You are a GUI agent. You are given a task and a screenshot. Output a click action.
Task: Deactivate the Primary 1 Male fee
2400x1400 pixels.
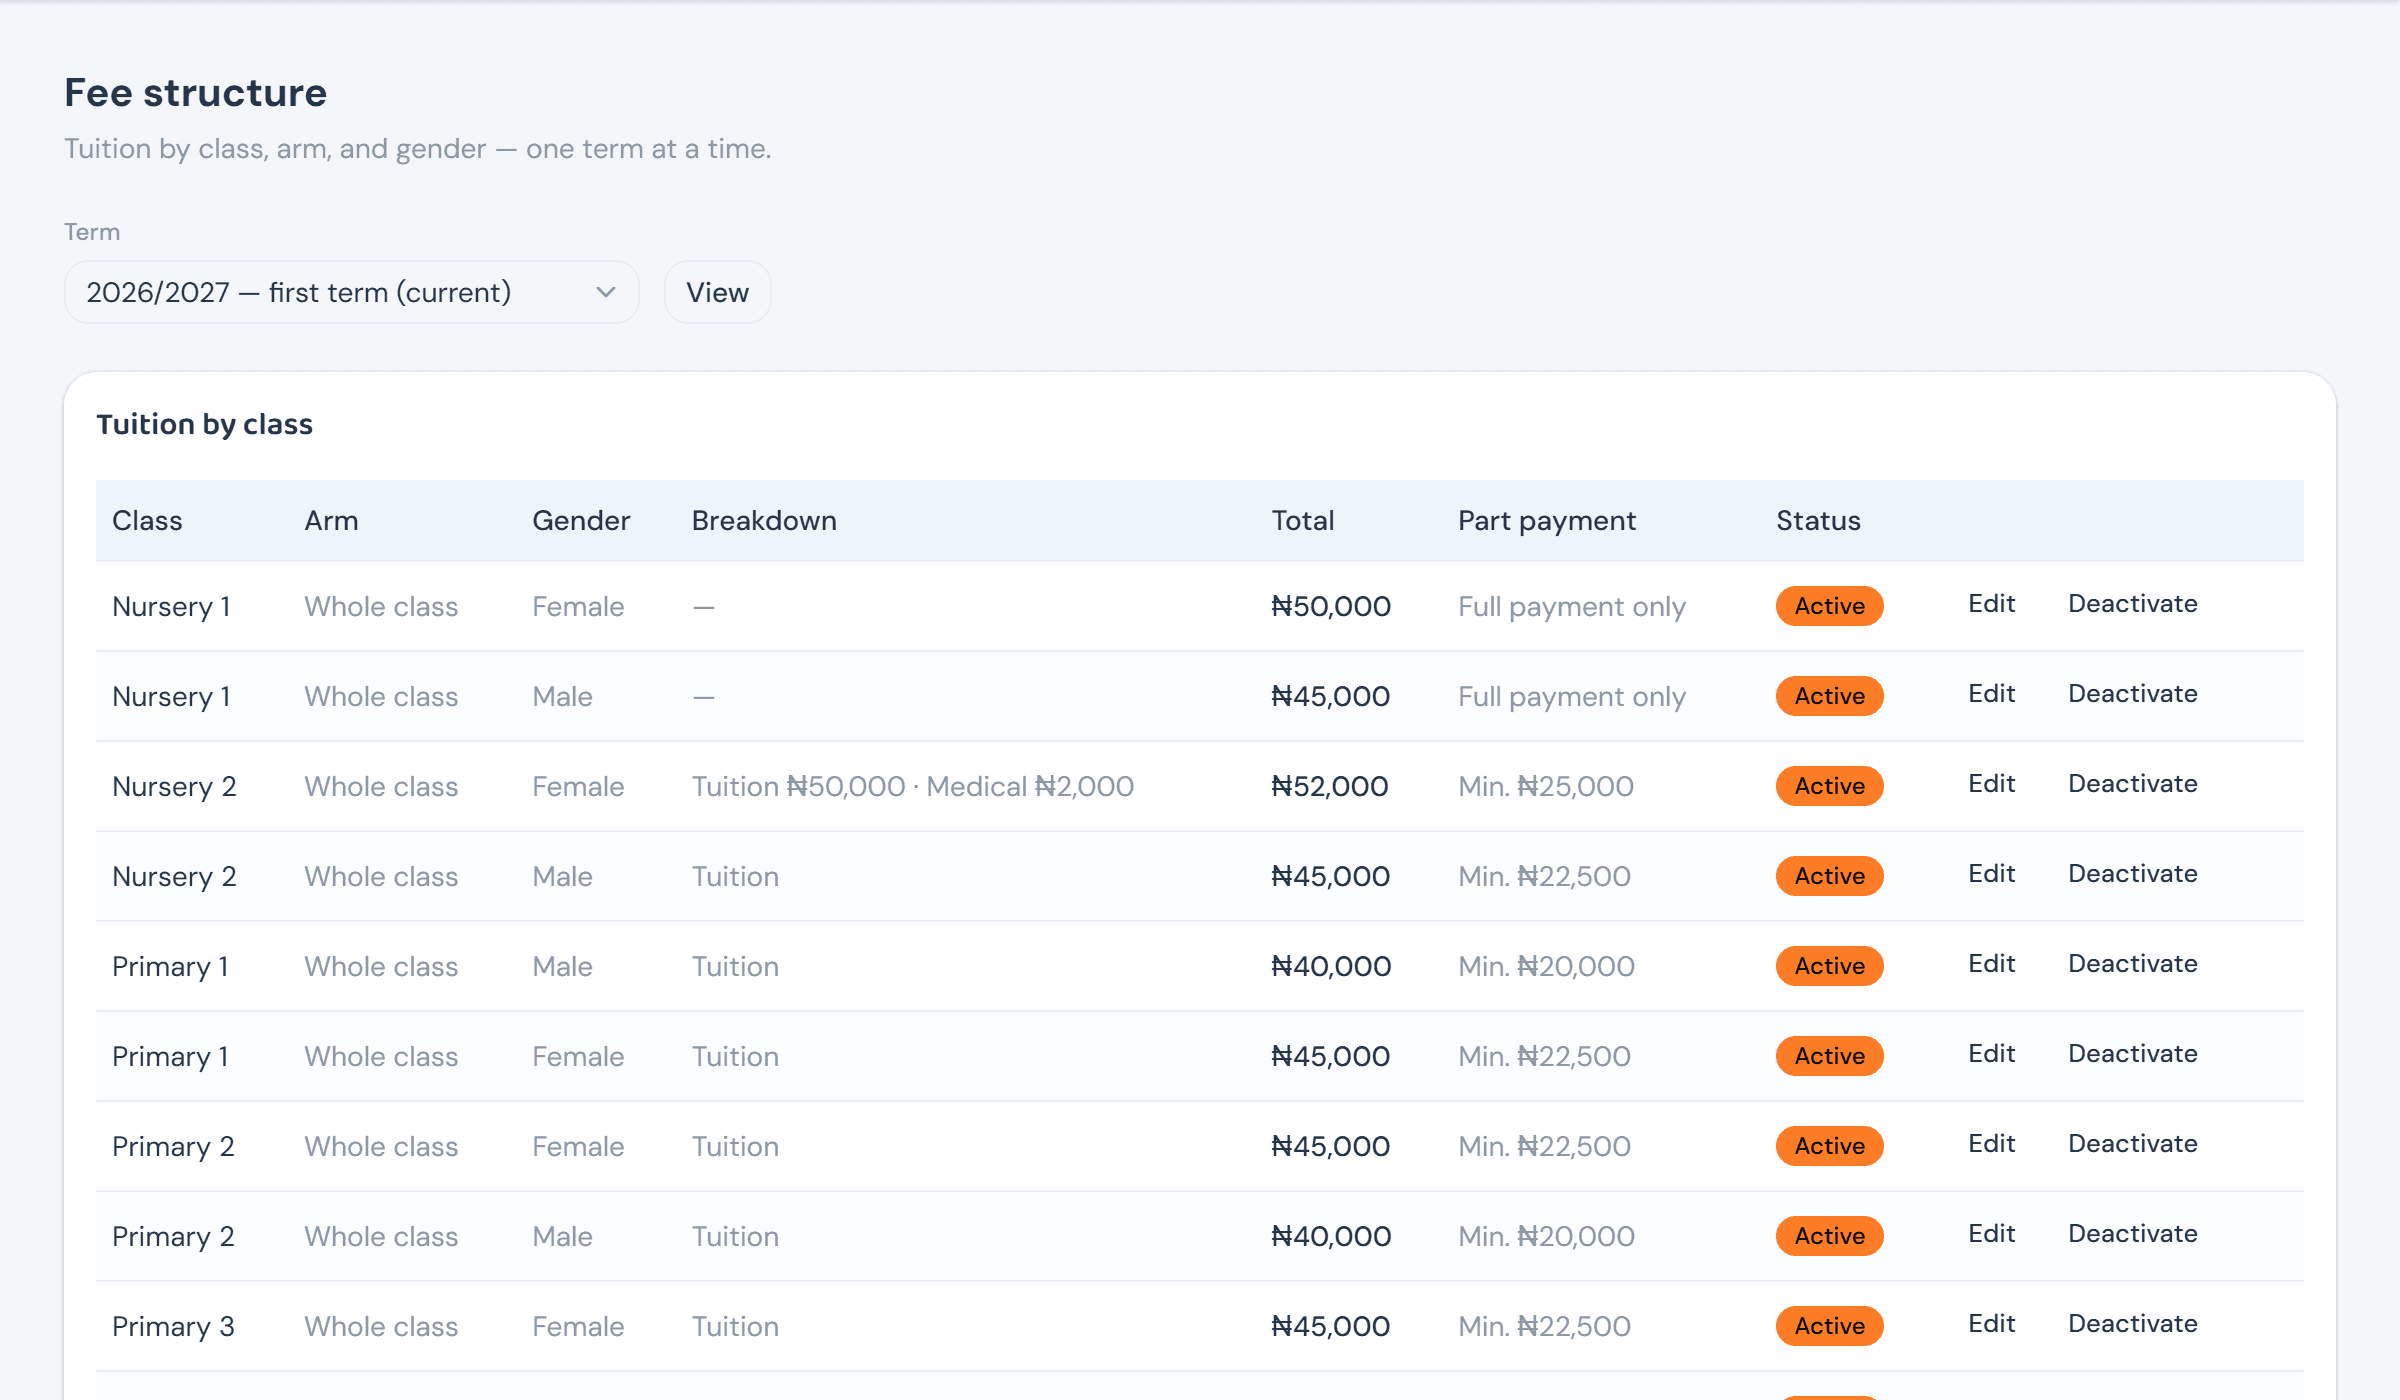[x=2132, y=964]
